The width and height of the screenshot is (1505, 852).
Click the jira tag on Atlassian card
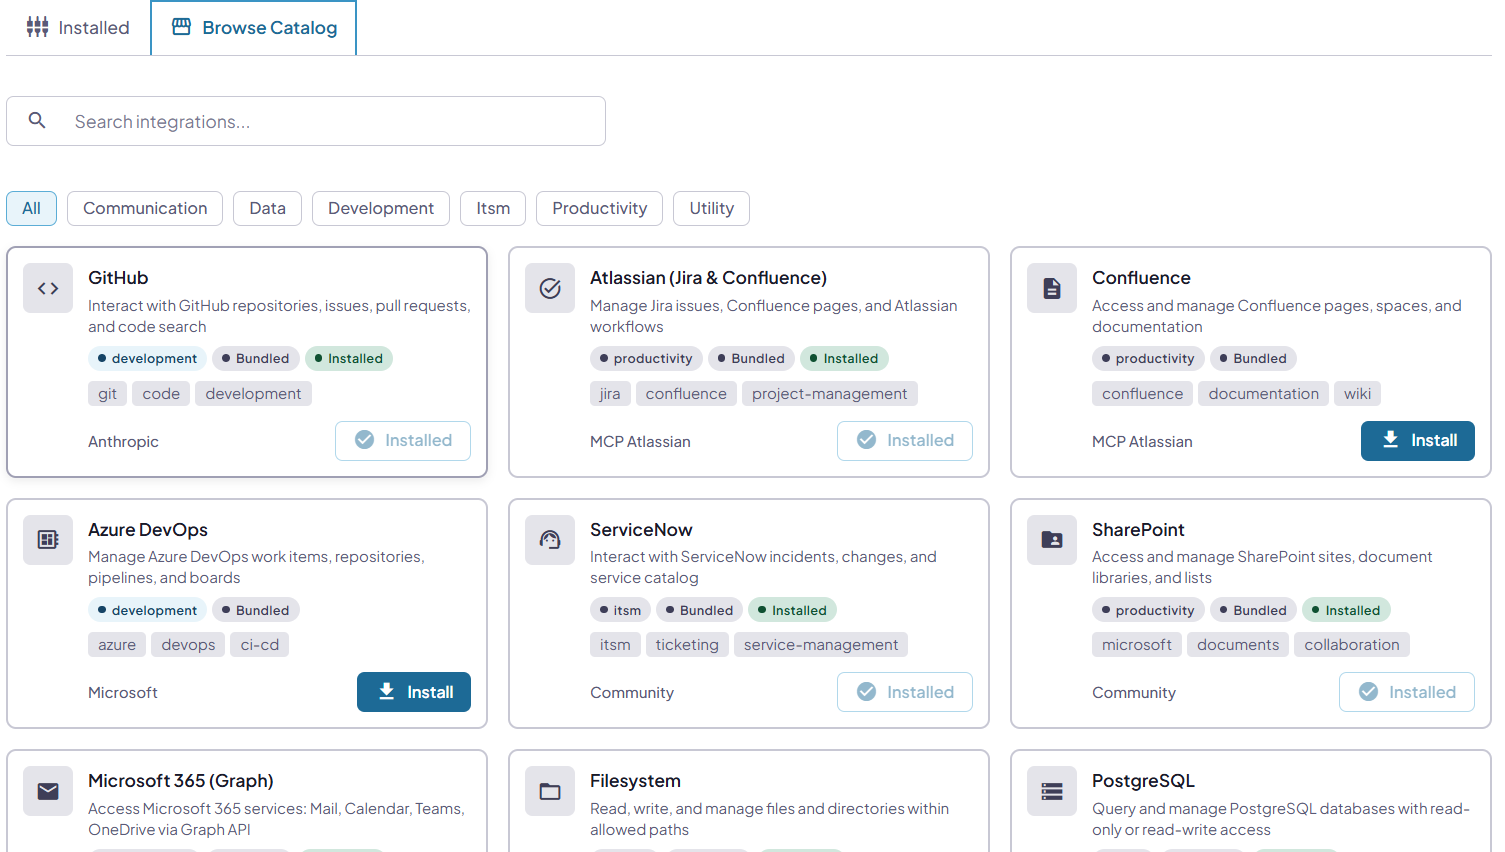click(x=610, y=393)
